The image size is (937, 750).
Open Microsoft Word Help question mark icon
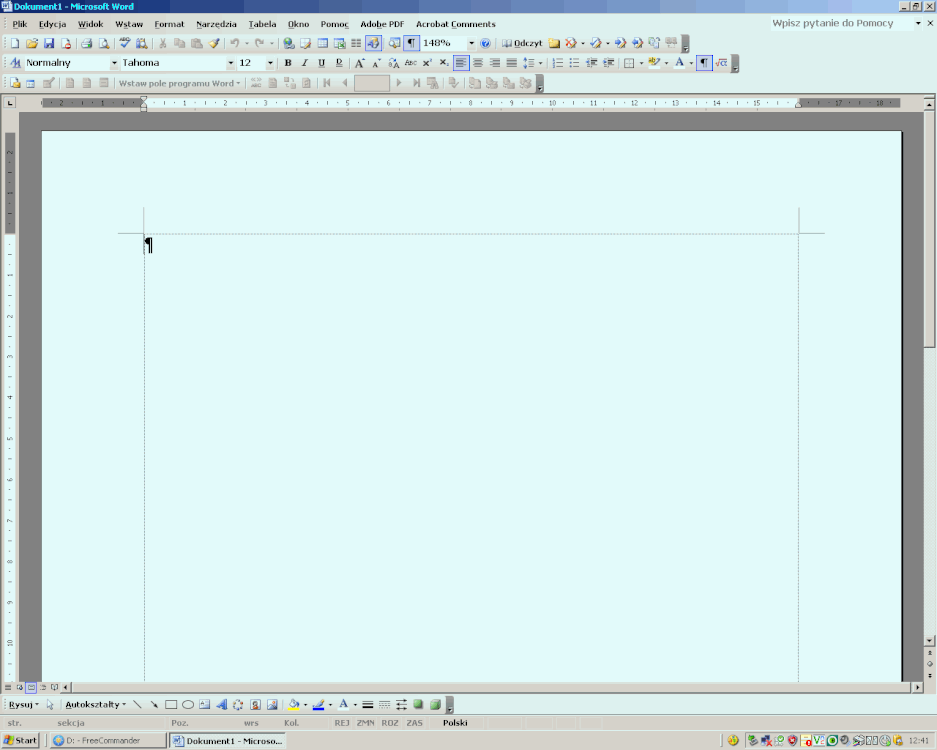pos(485,43)
